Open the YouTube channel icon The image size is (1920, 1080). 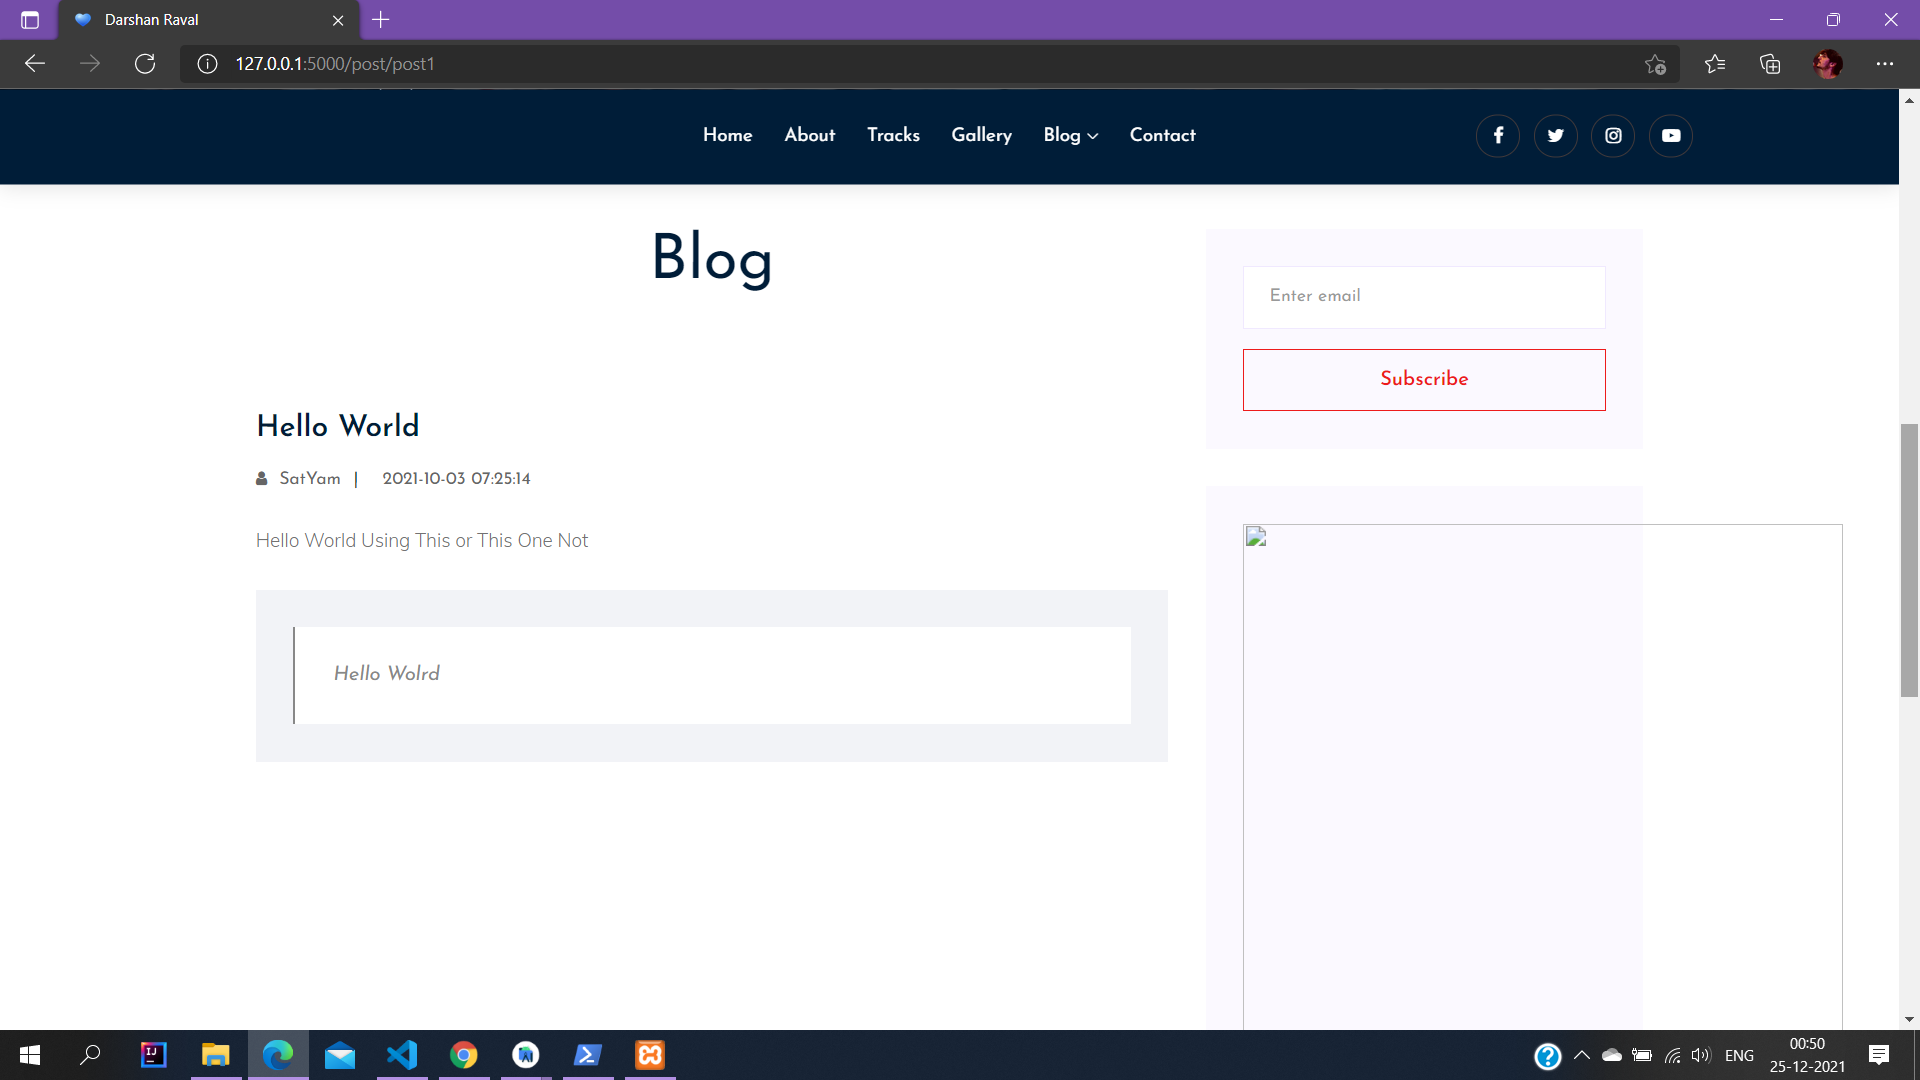coord(1671,135)
